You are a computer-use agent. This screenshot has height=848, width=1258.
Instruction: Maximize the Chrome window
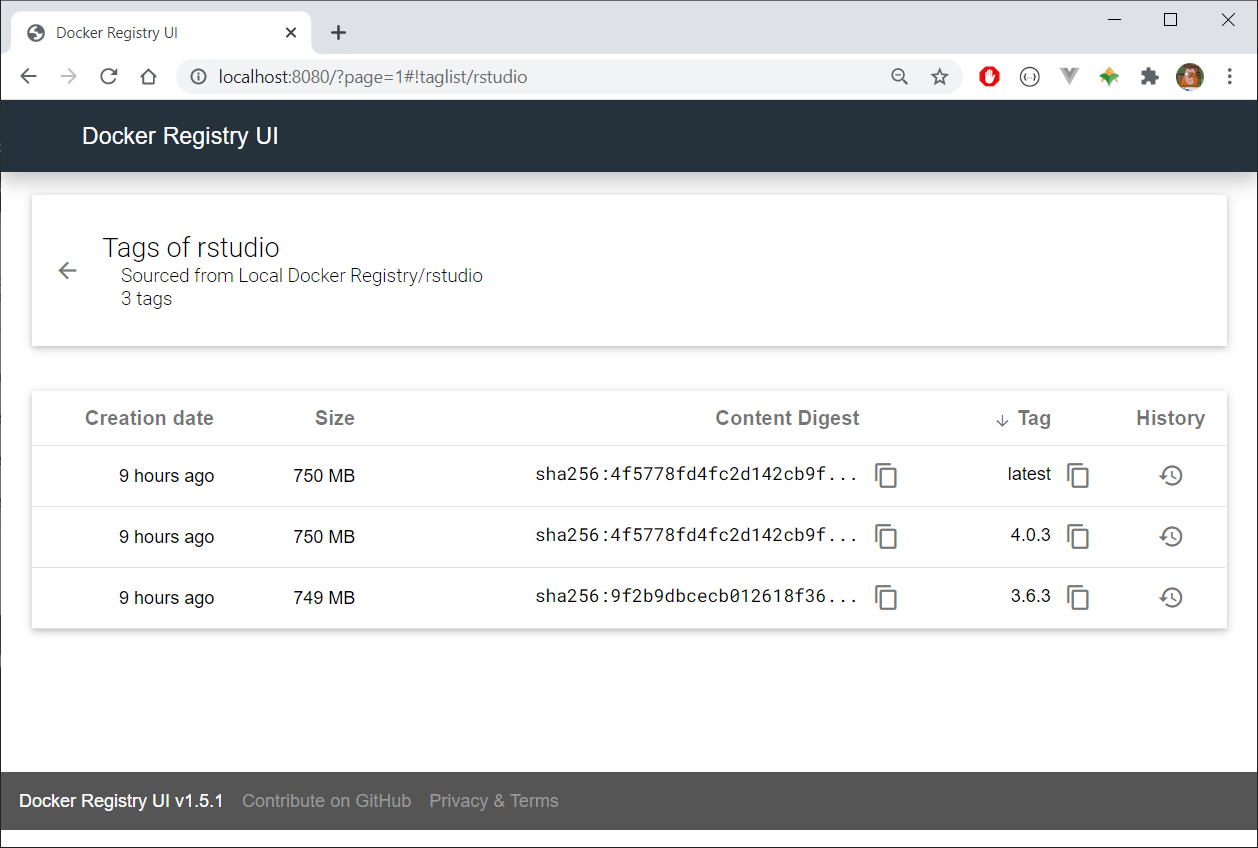(x=1171, y=19)
